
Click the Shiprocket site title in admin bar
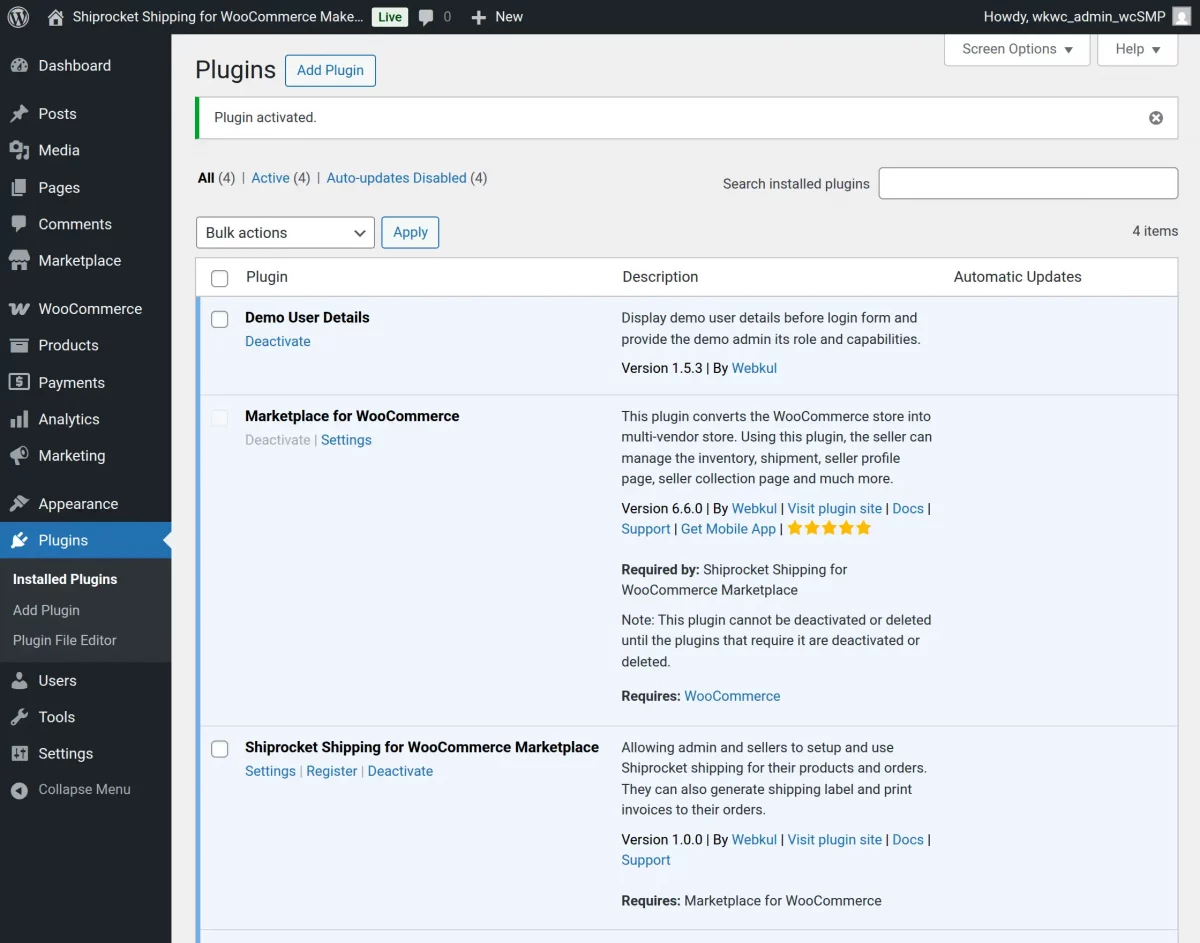[x=218, y=17]
